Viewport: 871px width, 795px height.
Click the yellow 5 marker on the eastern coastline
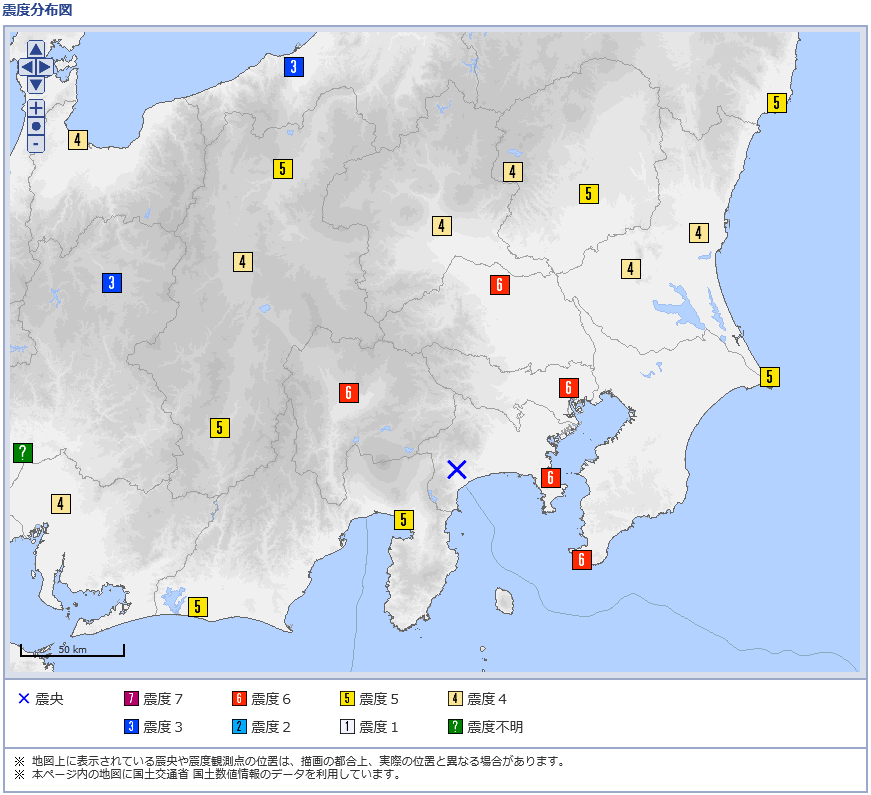pos(769,378)
